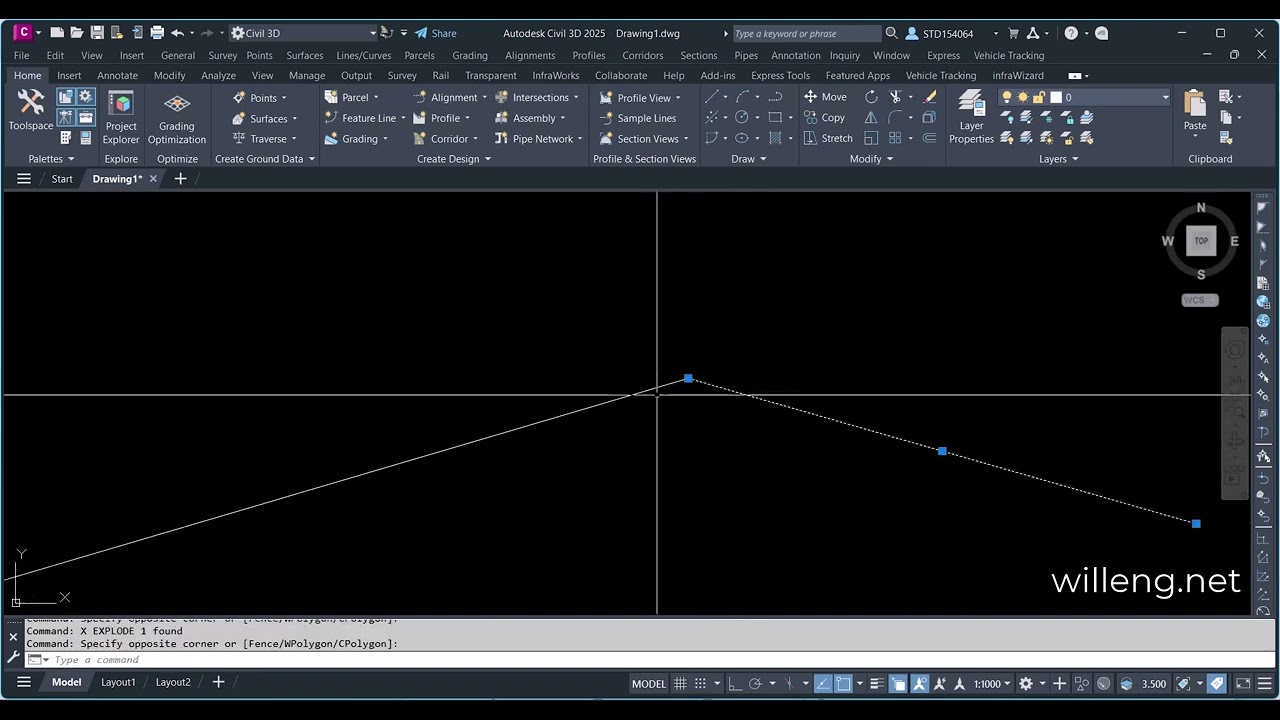Click the MODEL space button in status bar
The image size is (1280, 720).
click(x=648, y=684)
